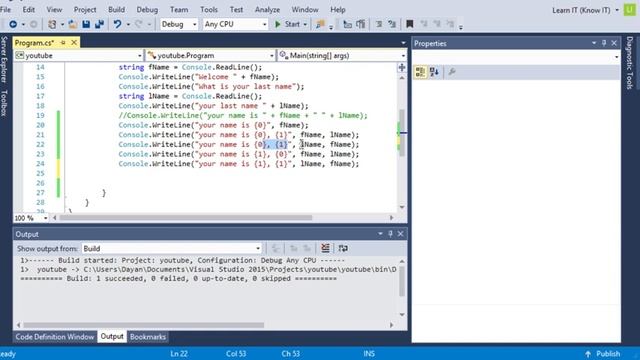Click the Navigate Backward arrow icon
Viewport: 640px width, 360px height.
point(13,24)
